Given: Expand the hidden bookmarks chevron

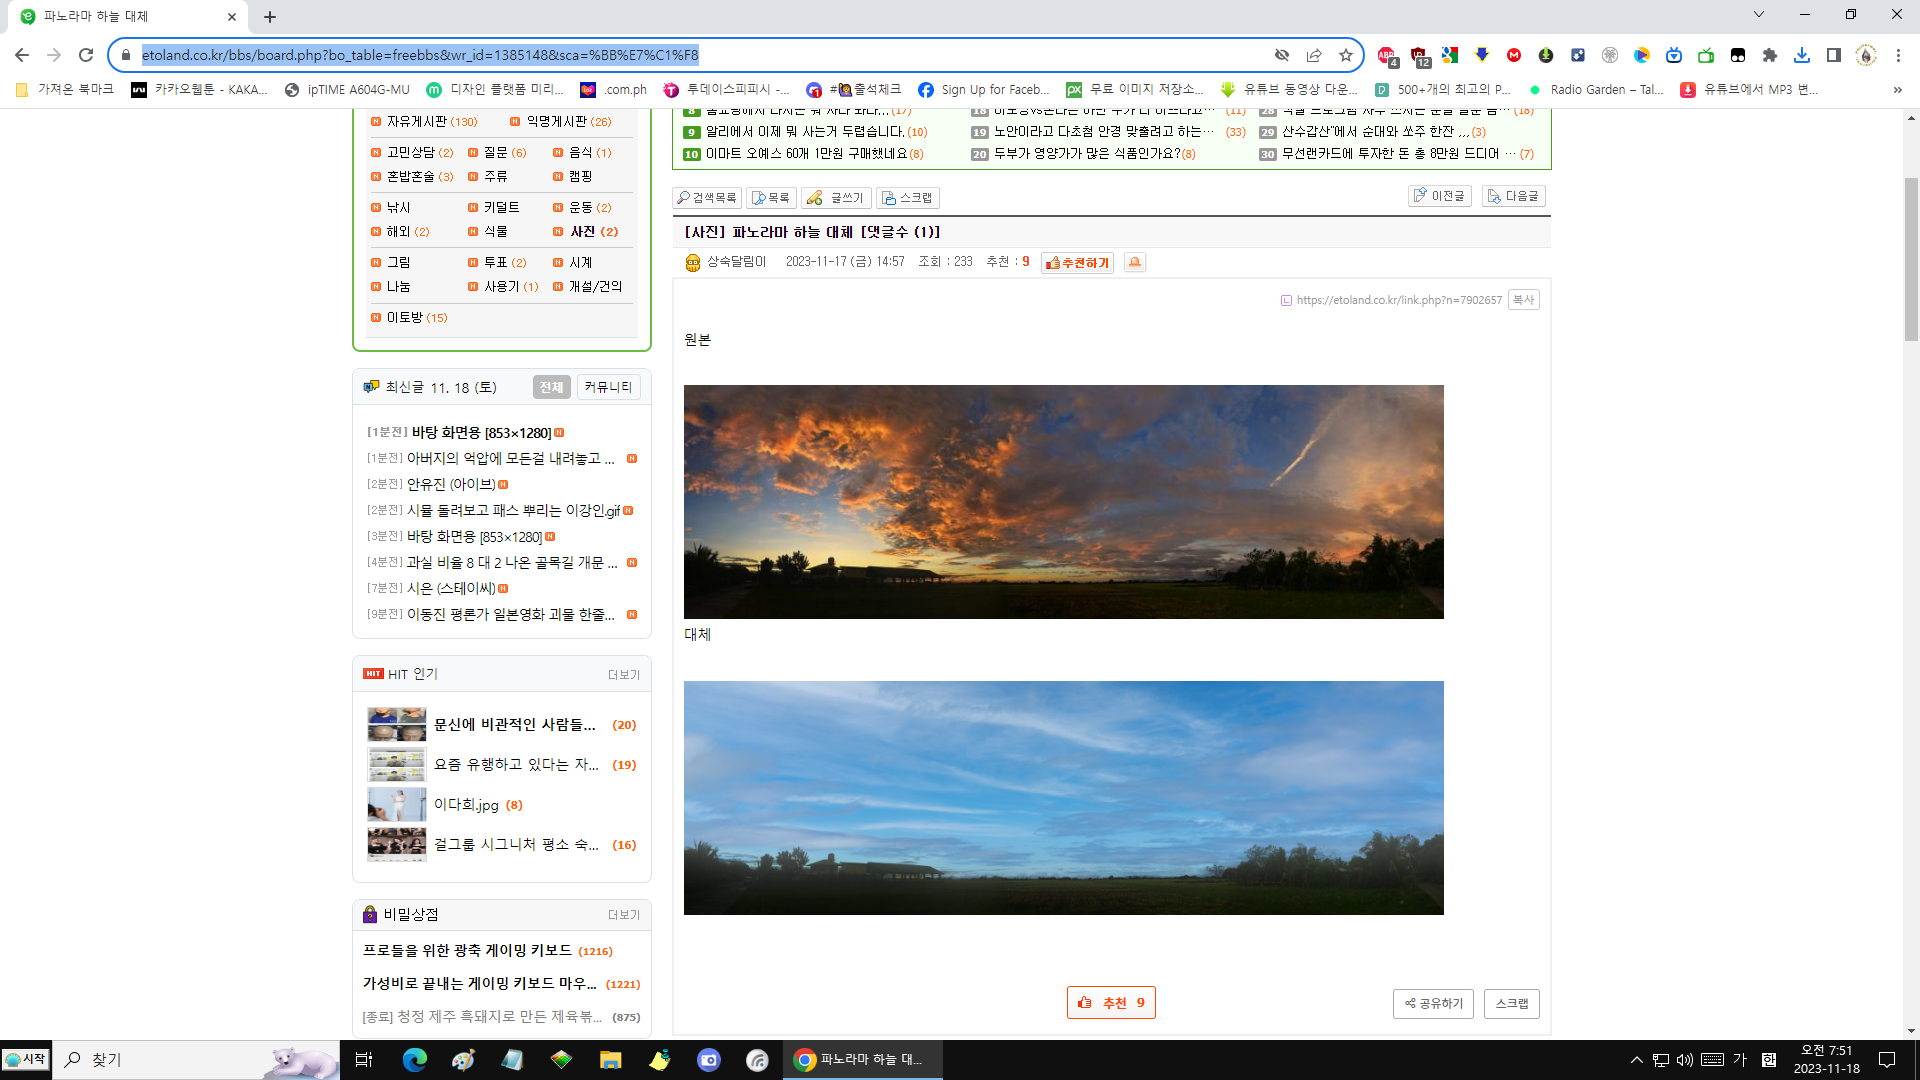Looking at the screenshot, I should (1897, 89).
